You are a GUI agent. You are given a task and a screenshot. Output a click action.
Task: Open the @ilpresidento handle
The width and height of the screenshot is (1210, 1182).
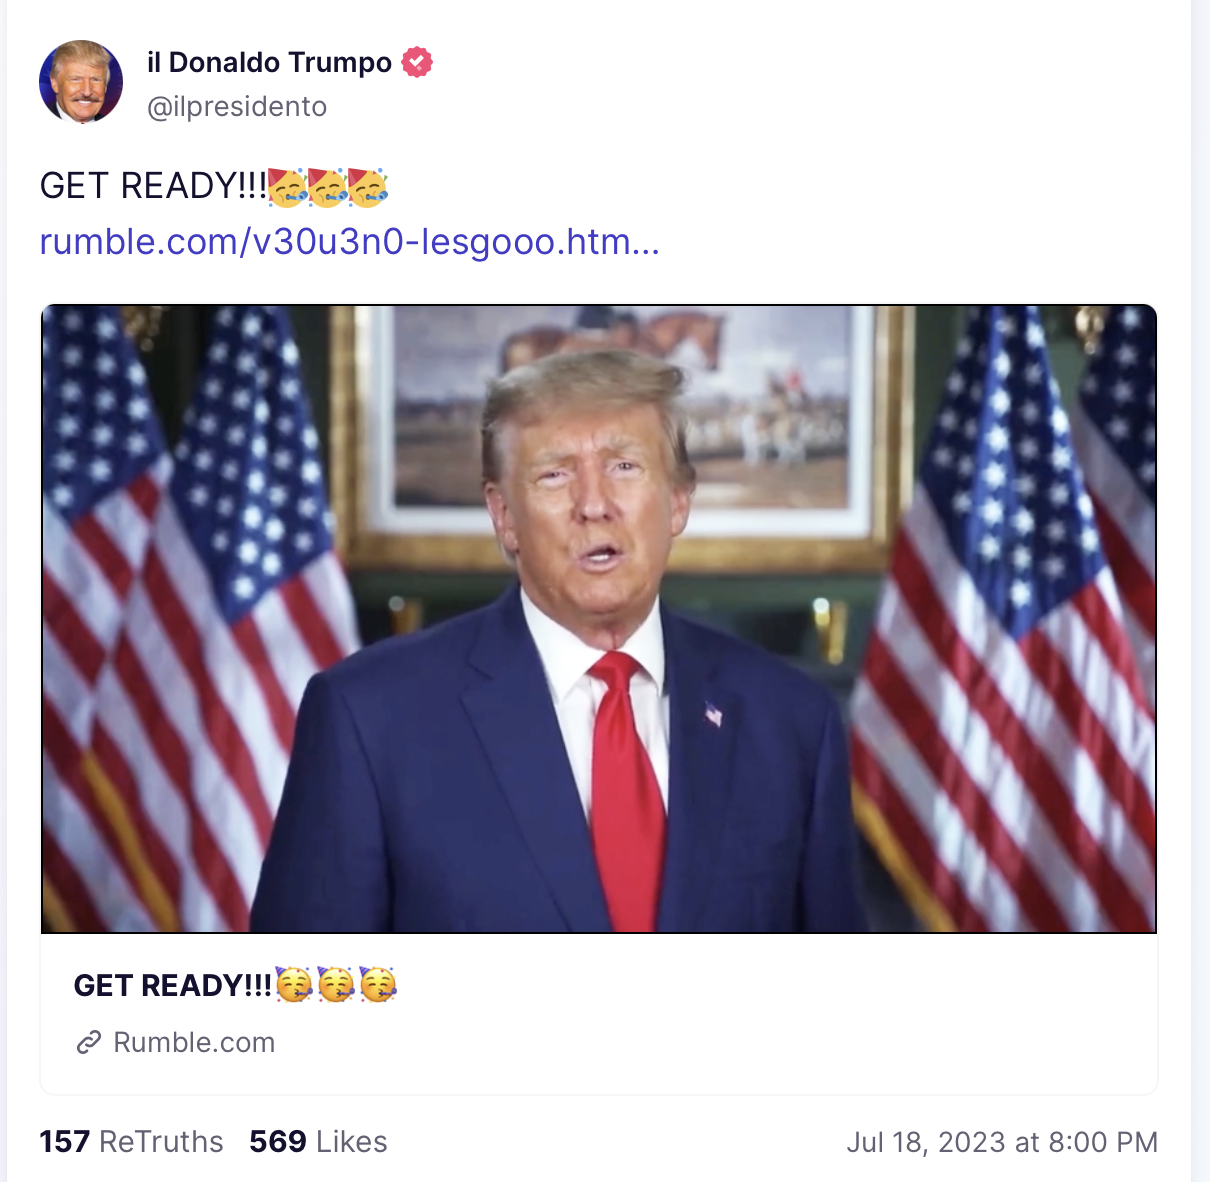tap(237, 107)
